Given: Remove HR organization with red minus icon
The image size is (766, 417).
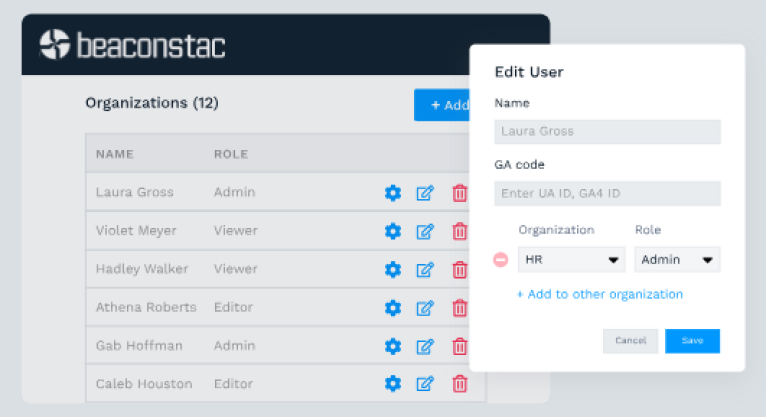Looking at the screenshot, I should pyautogui.click(x=501, y=260).
